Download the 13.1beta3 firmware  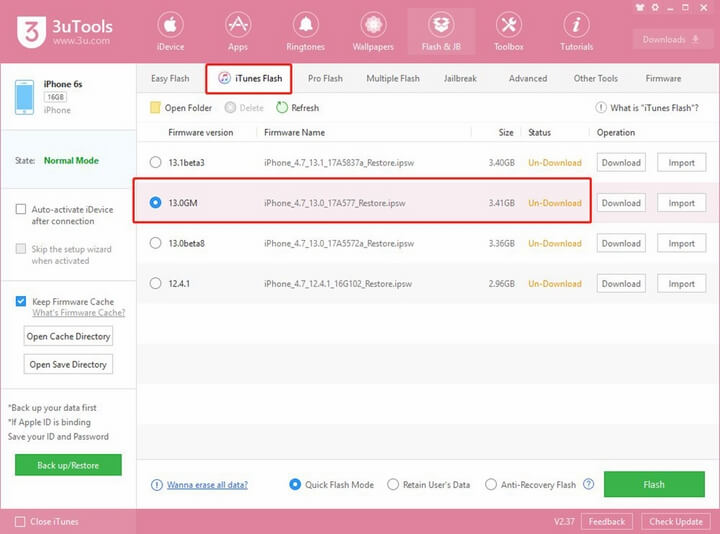621,163
